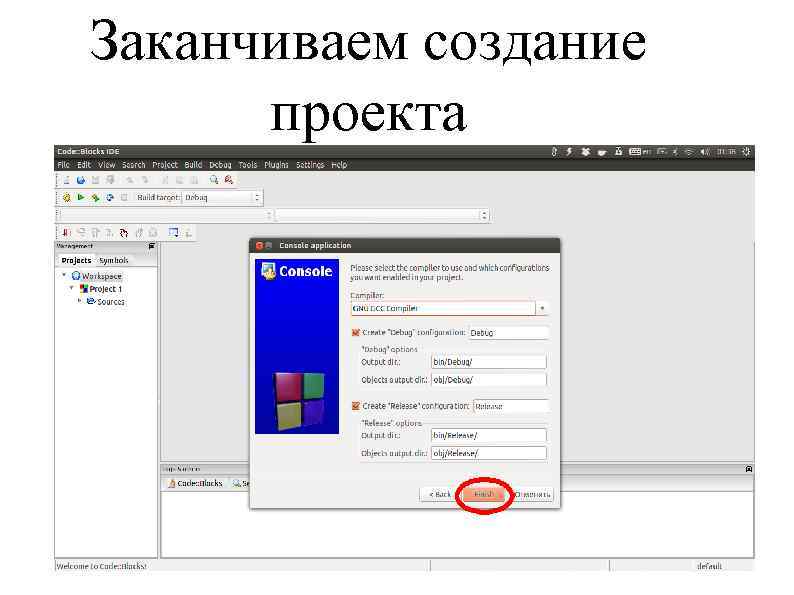Open the Search menu
The height and width of the screenshot is (595, 794).
(x=134, y=165)
